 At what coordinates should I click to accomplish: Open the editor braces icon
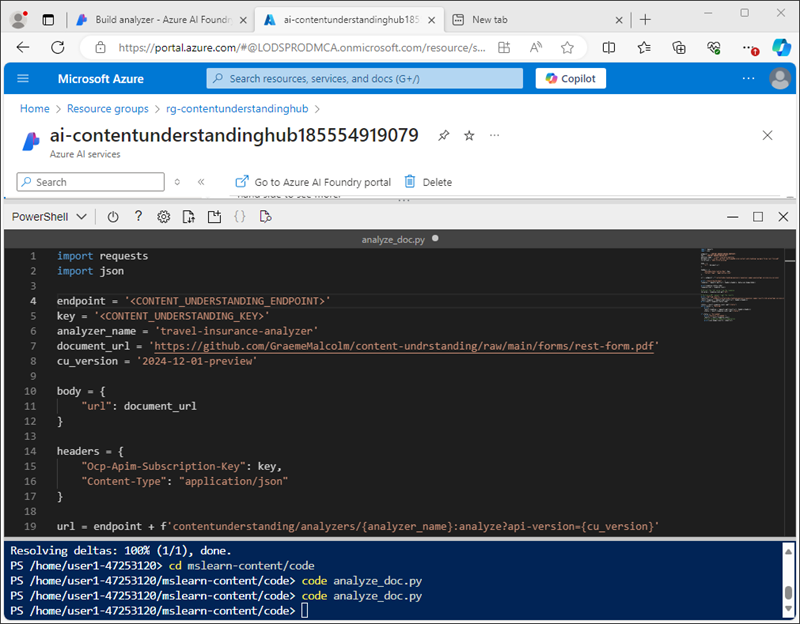pyautogui.click(x=239, y=217)
